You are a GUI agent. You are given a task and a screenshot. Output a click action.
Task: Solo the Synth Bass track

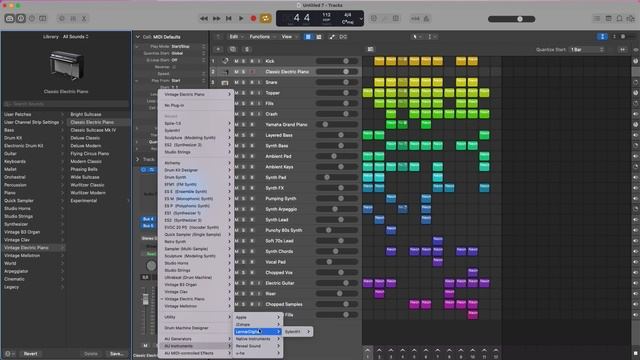(244, 146)
